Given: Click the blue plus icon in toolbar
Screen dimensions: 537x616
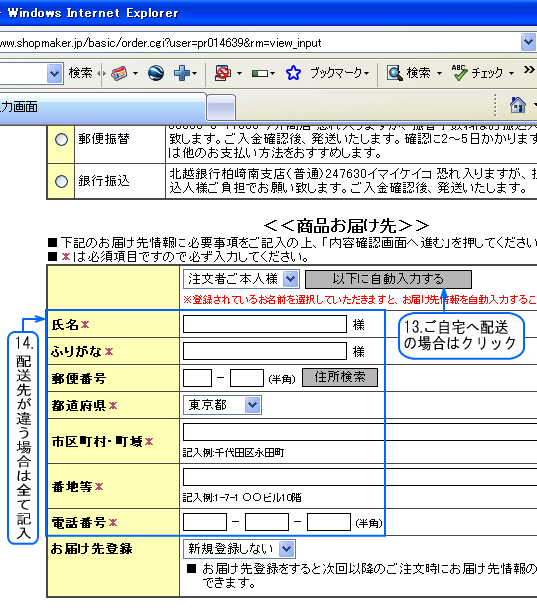Looking at the screenshot, I should (182, 73).
